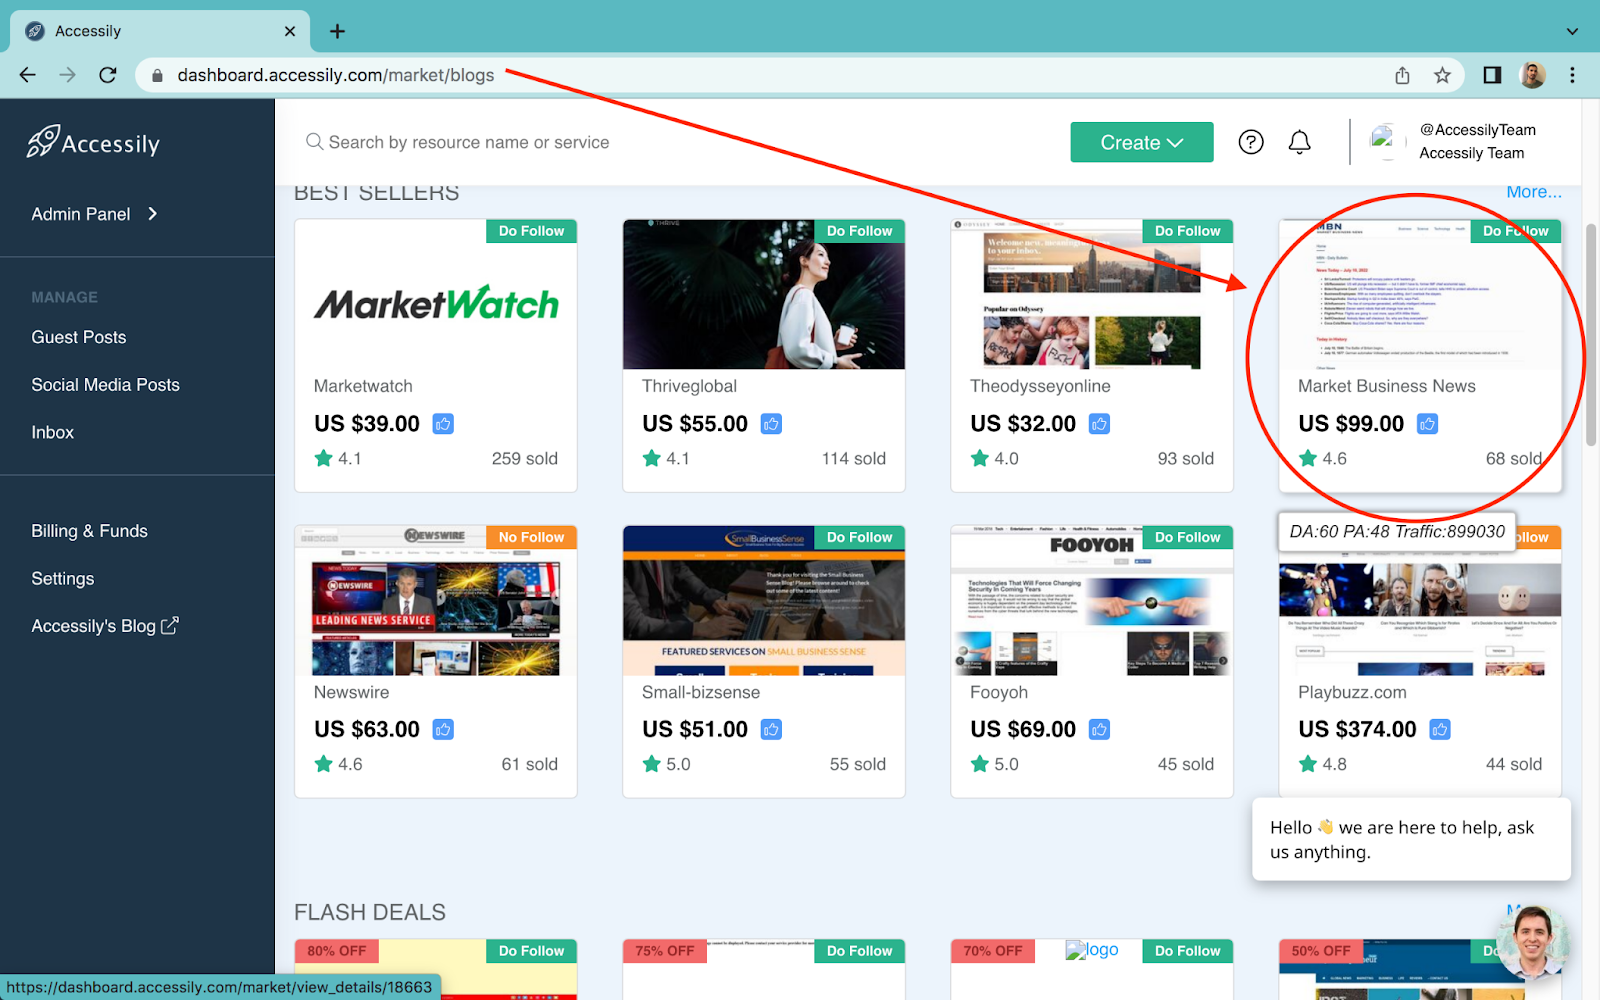Click the 80% OFF flash deal badge

point(337,951)
